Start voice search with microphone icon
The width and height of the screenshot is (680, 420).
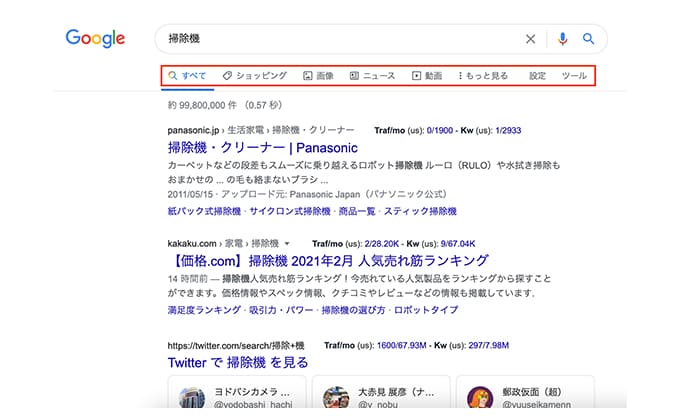[562, 39]
